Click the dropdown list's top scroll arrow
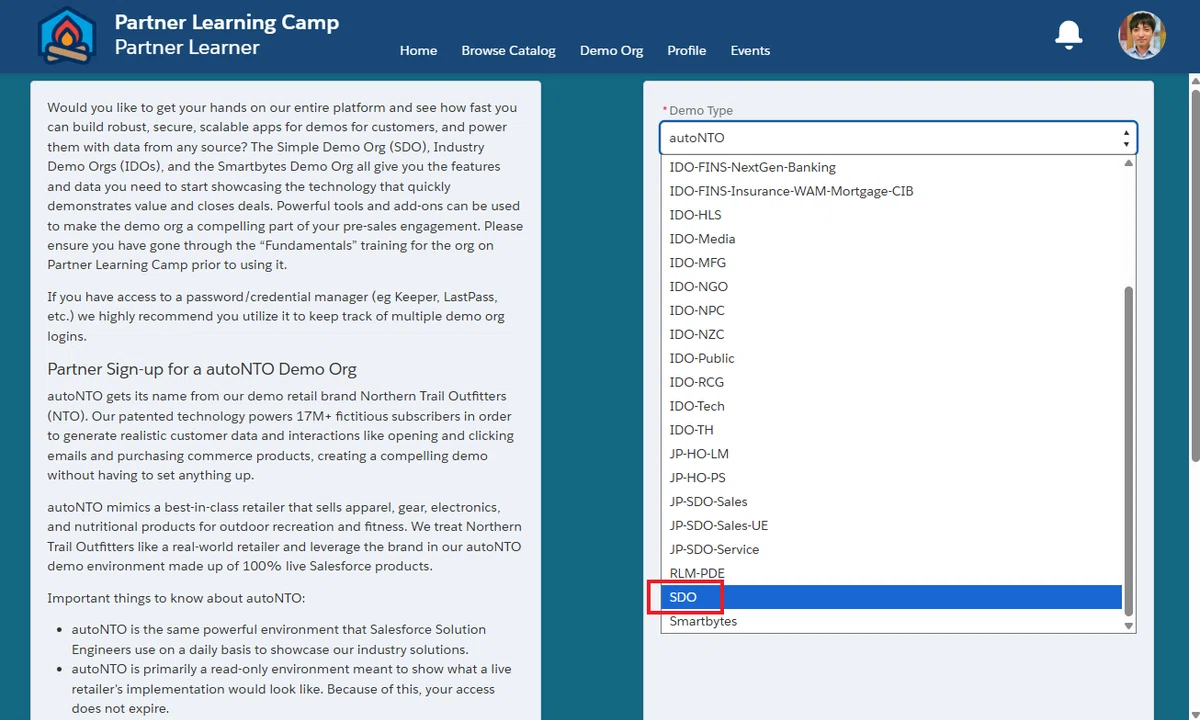Viewport: 1200px width, 720px height. tap(1129, 162)
